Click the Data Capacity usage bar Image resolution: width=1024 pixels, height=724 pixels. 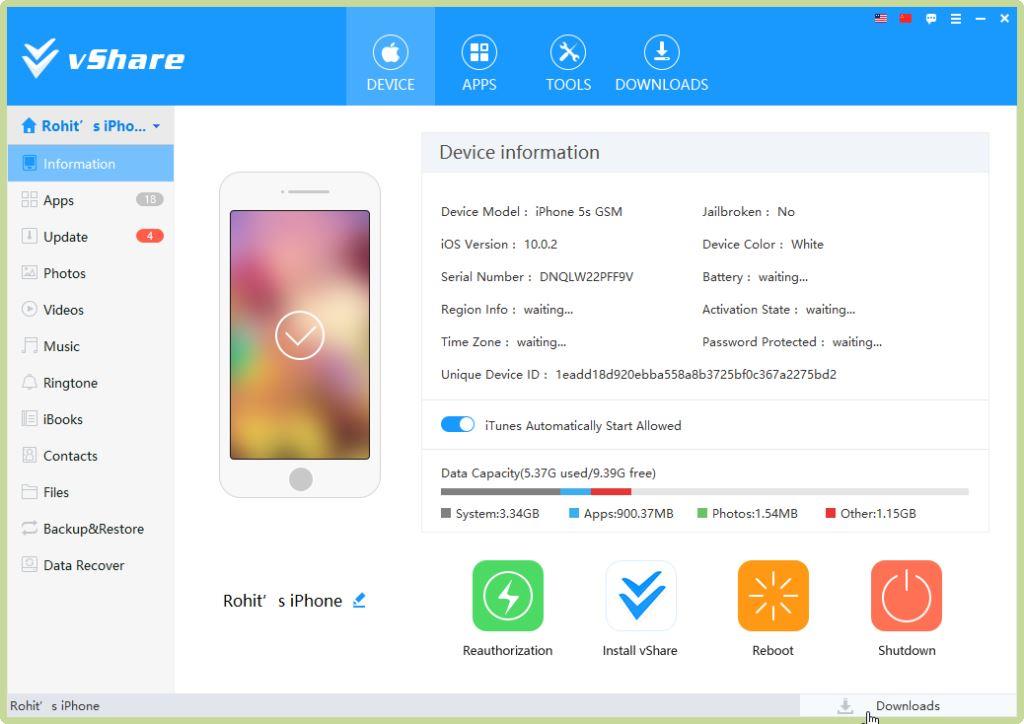click(705, 492)
